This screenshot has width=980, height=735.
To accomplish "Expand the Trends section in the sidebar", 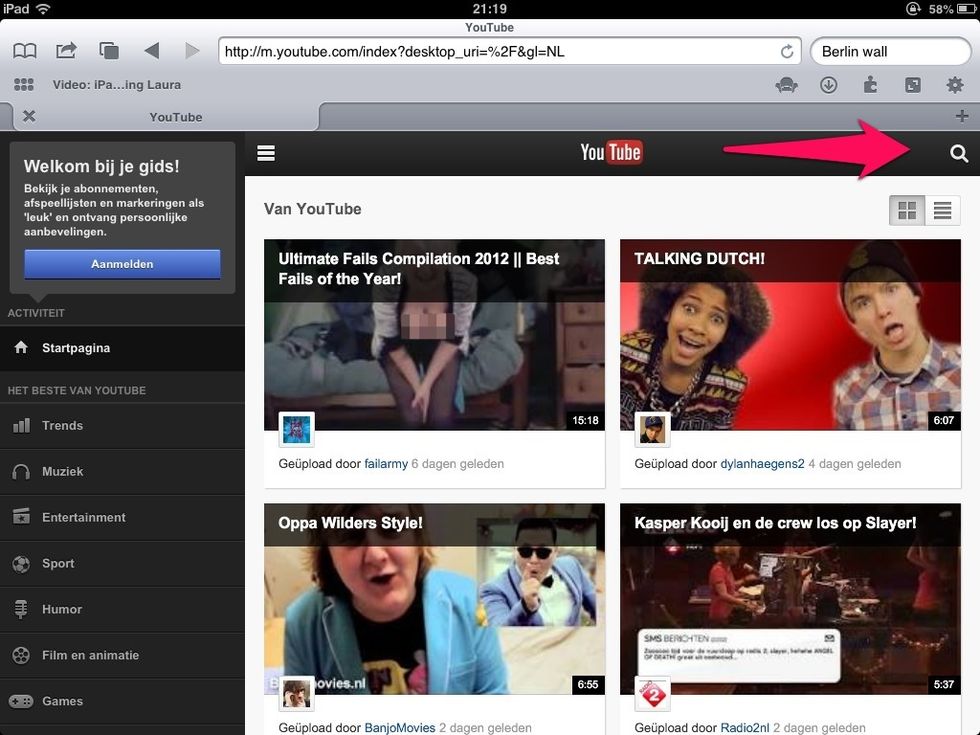I will pos(60,425).
